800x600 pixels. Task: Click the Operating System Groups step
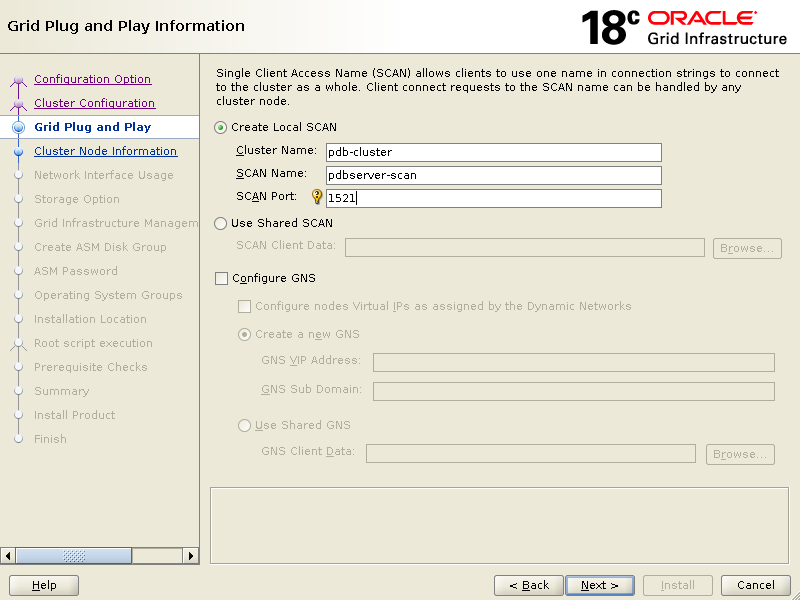(x=108, y=295)
